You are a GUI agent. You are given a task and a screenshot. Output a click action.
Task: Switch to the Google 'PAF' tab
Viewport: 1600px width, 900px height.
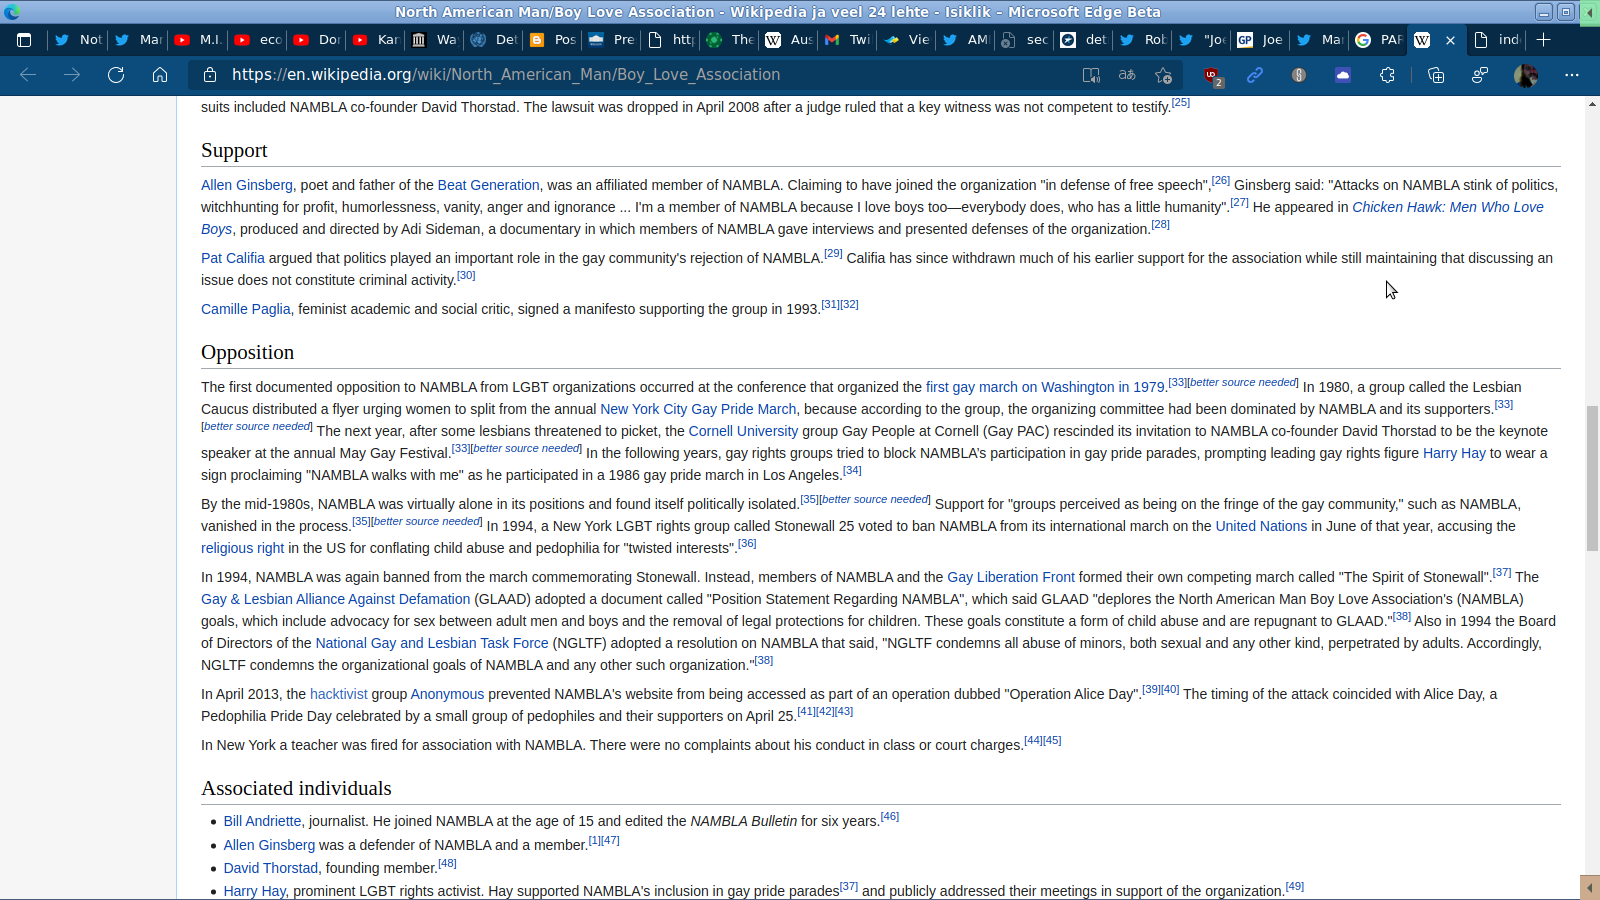click(1379, 40)
